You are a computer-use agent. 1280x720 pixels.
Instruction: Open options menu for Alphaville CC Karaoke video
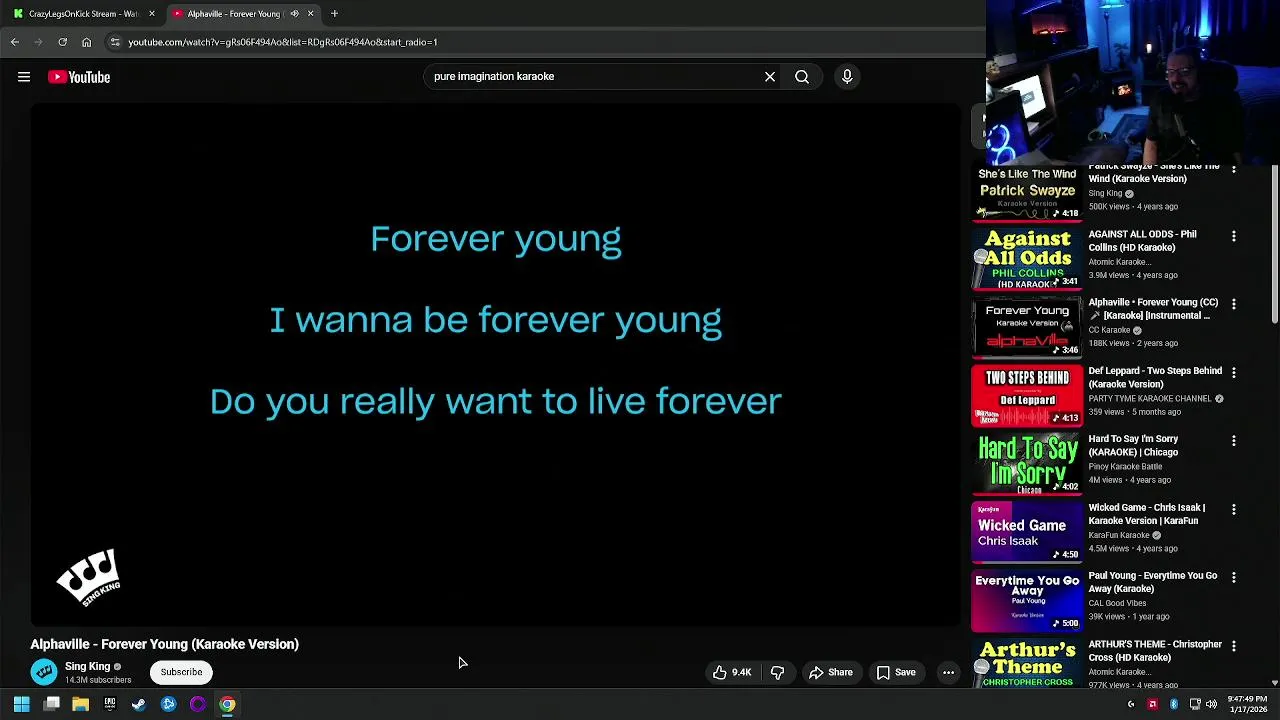[1233, 304]
